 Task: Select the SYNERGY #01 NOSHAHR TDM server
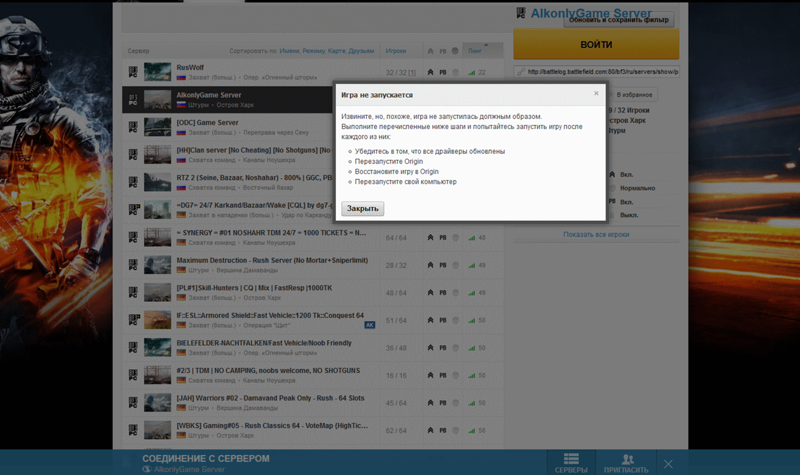(x=313, y=237)
